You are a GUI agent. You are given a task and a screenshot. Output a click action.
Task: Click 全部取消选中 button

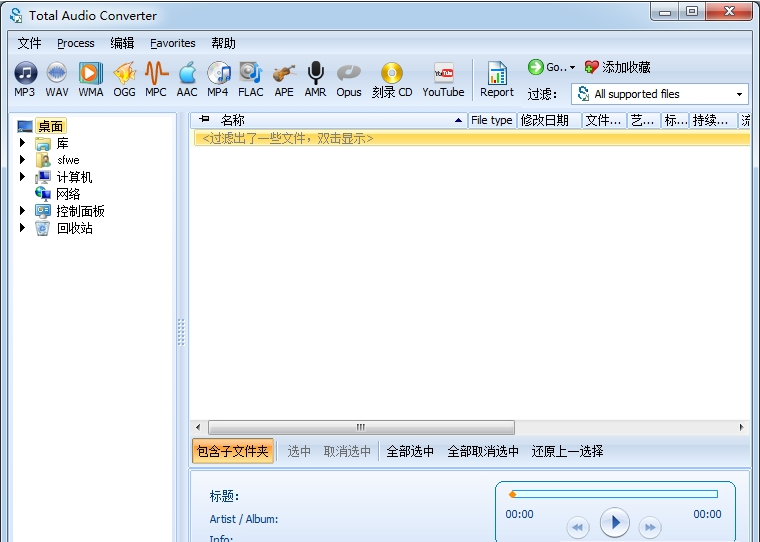(483, 451)
